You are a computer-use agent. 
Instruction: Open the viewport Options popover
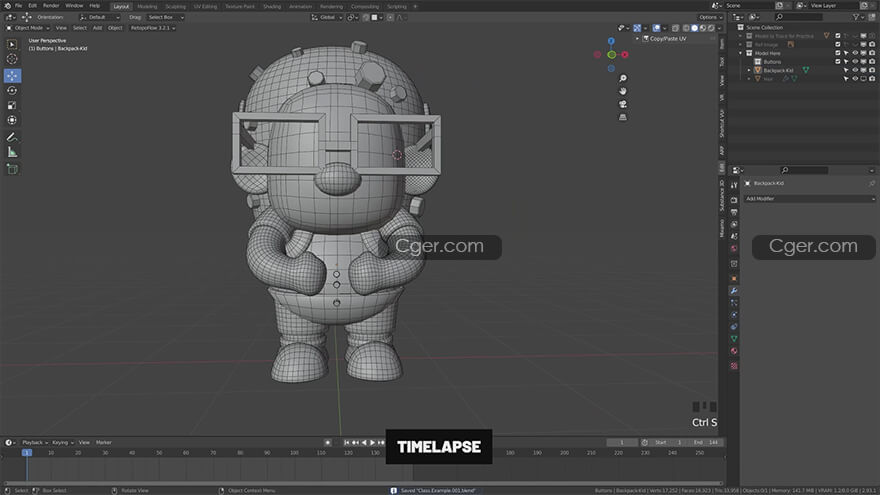tap(709, 17)
